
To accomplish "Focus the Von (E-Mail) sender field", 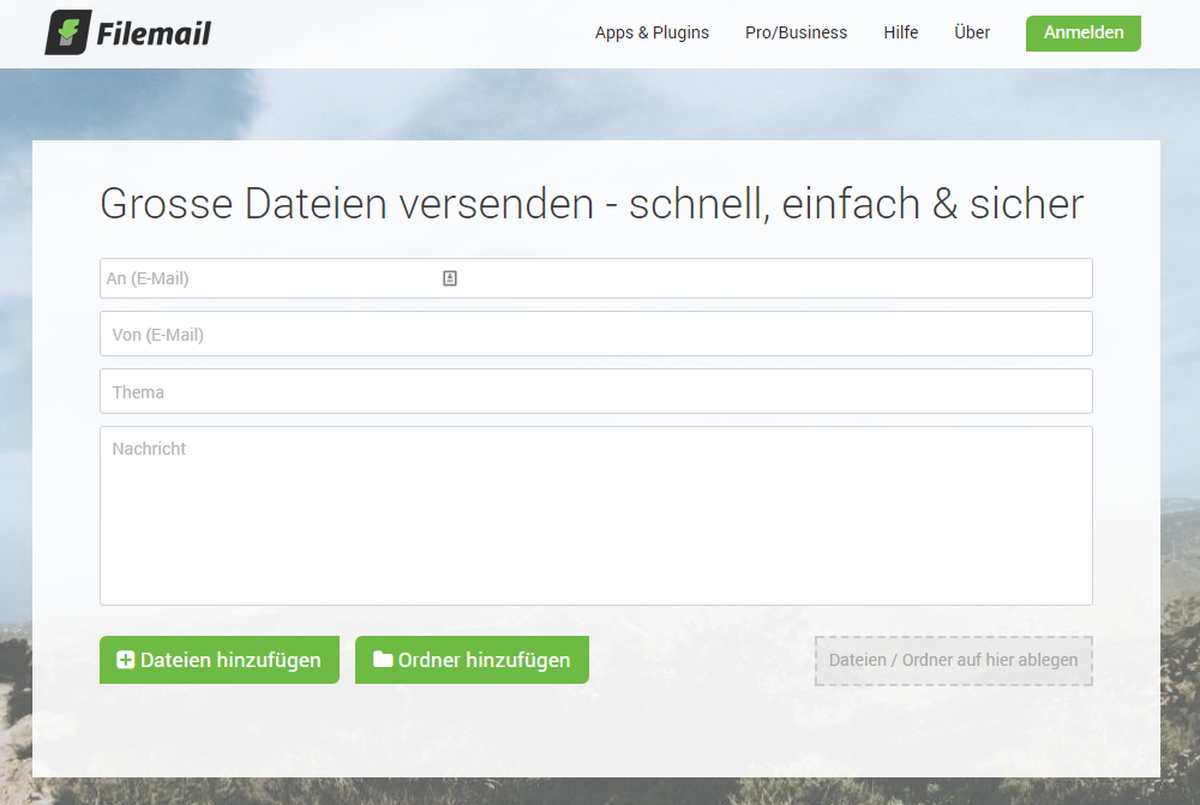I will [596, 334].
